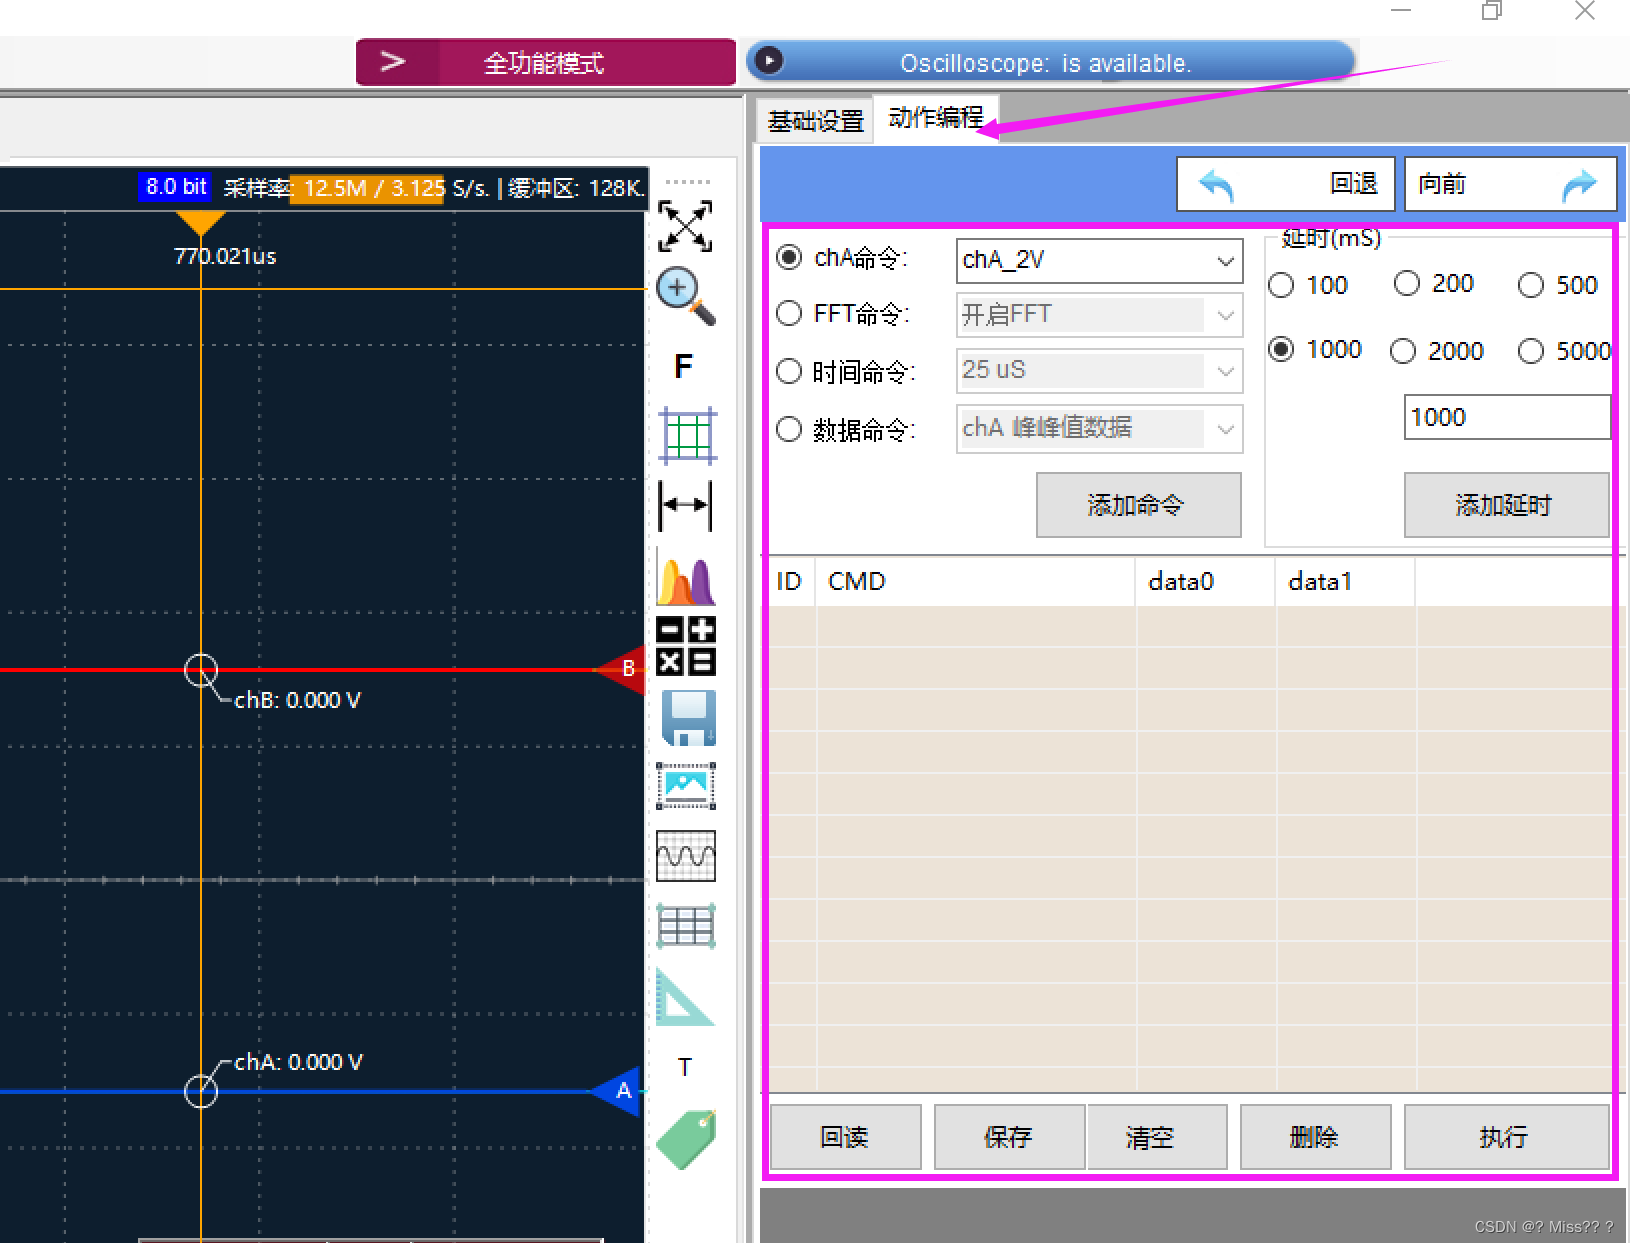Click the 770.021us time readout
The height and width of the screenshot is (1243, 1630).
click(225, 256)
